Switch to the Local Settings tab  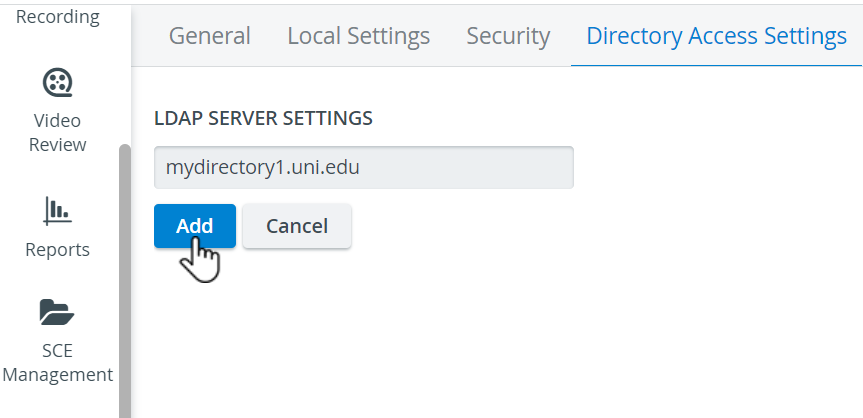tap(358, 36)
